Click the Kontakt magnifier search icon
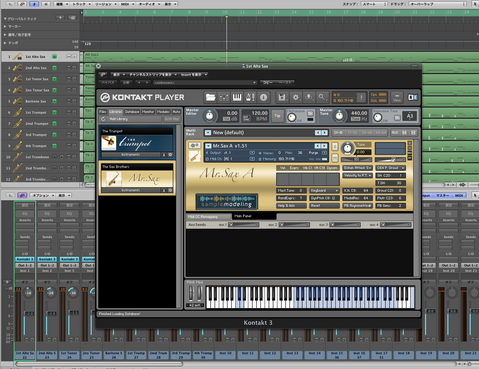Image resolution: width=479 pixels, height=369 pixels. [321, 97]
